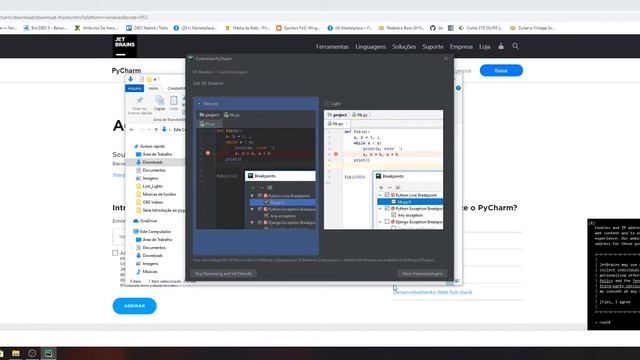Image resolution: width=640 pixels, height=360 pixels.
Task: Click the up arrow in File Explorer
Action: coord(156,129)
